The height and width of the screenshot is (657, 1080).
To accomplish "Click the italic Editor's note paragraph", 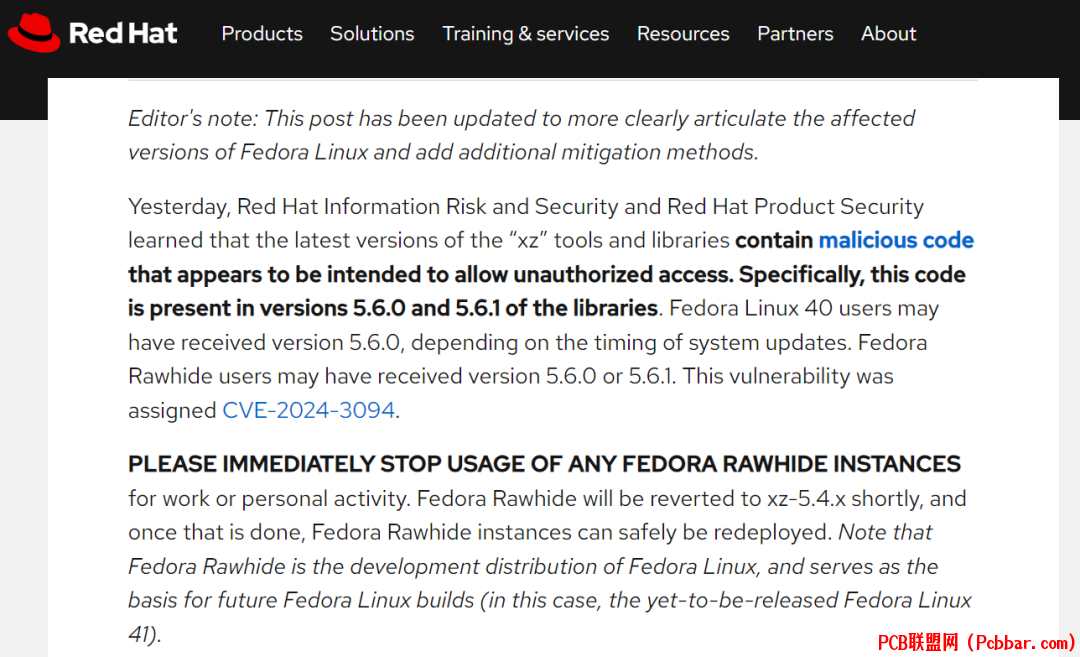I will 521,135.
